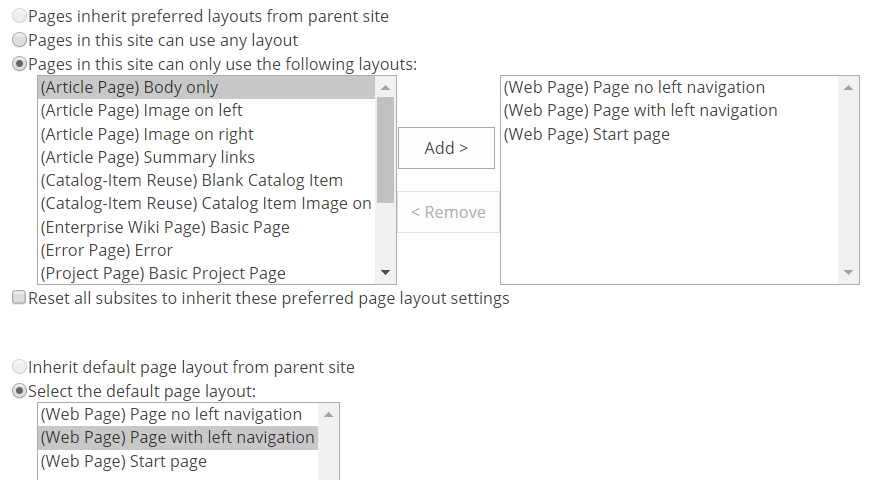The image size is (890, 480).
Task: Click the available layouts scrollbar thumb
Action: (x=385, y=150)
